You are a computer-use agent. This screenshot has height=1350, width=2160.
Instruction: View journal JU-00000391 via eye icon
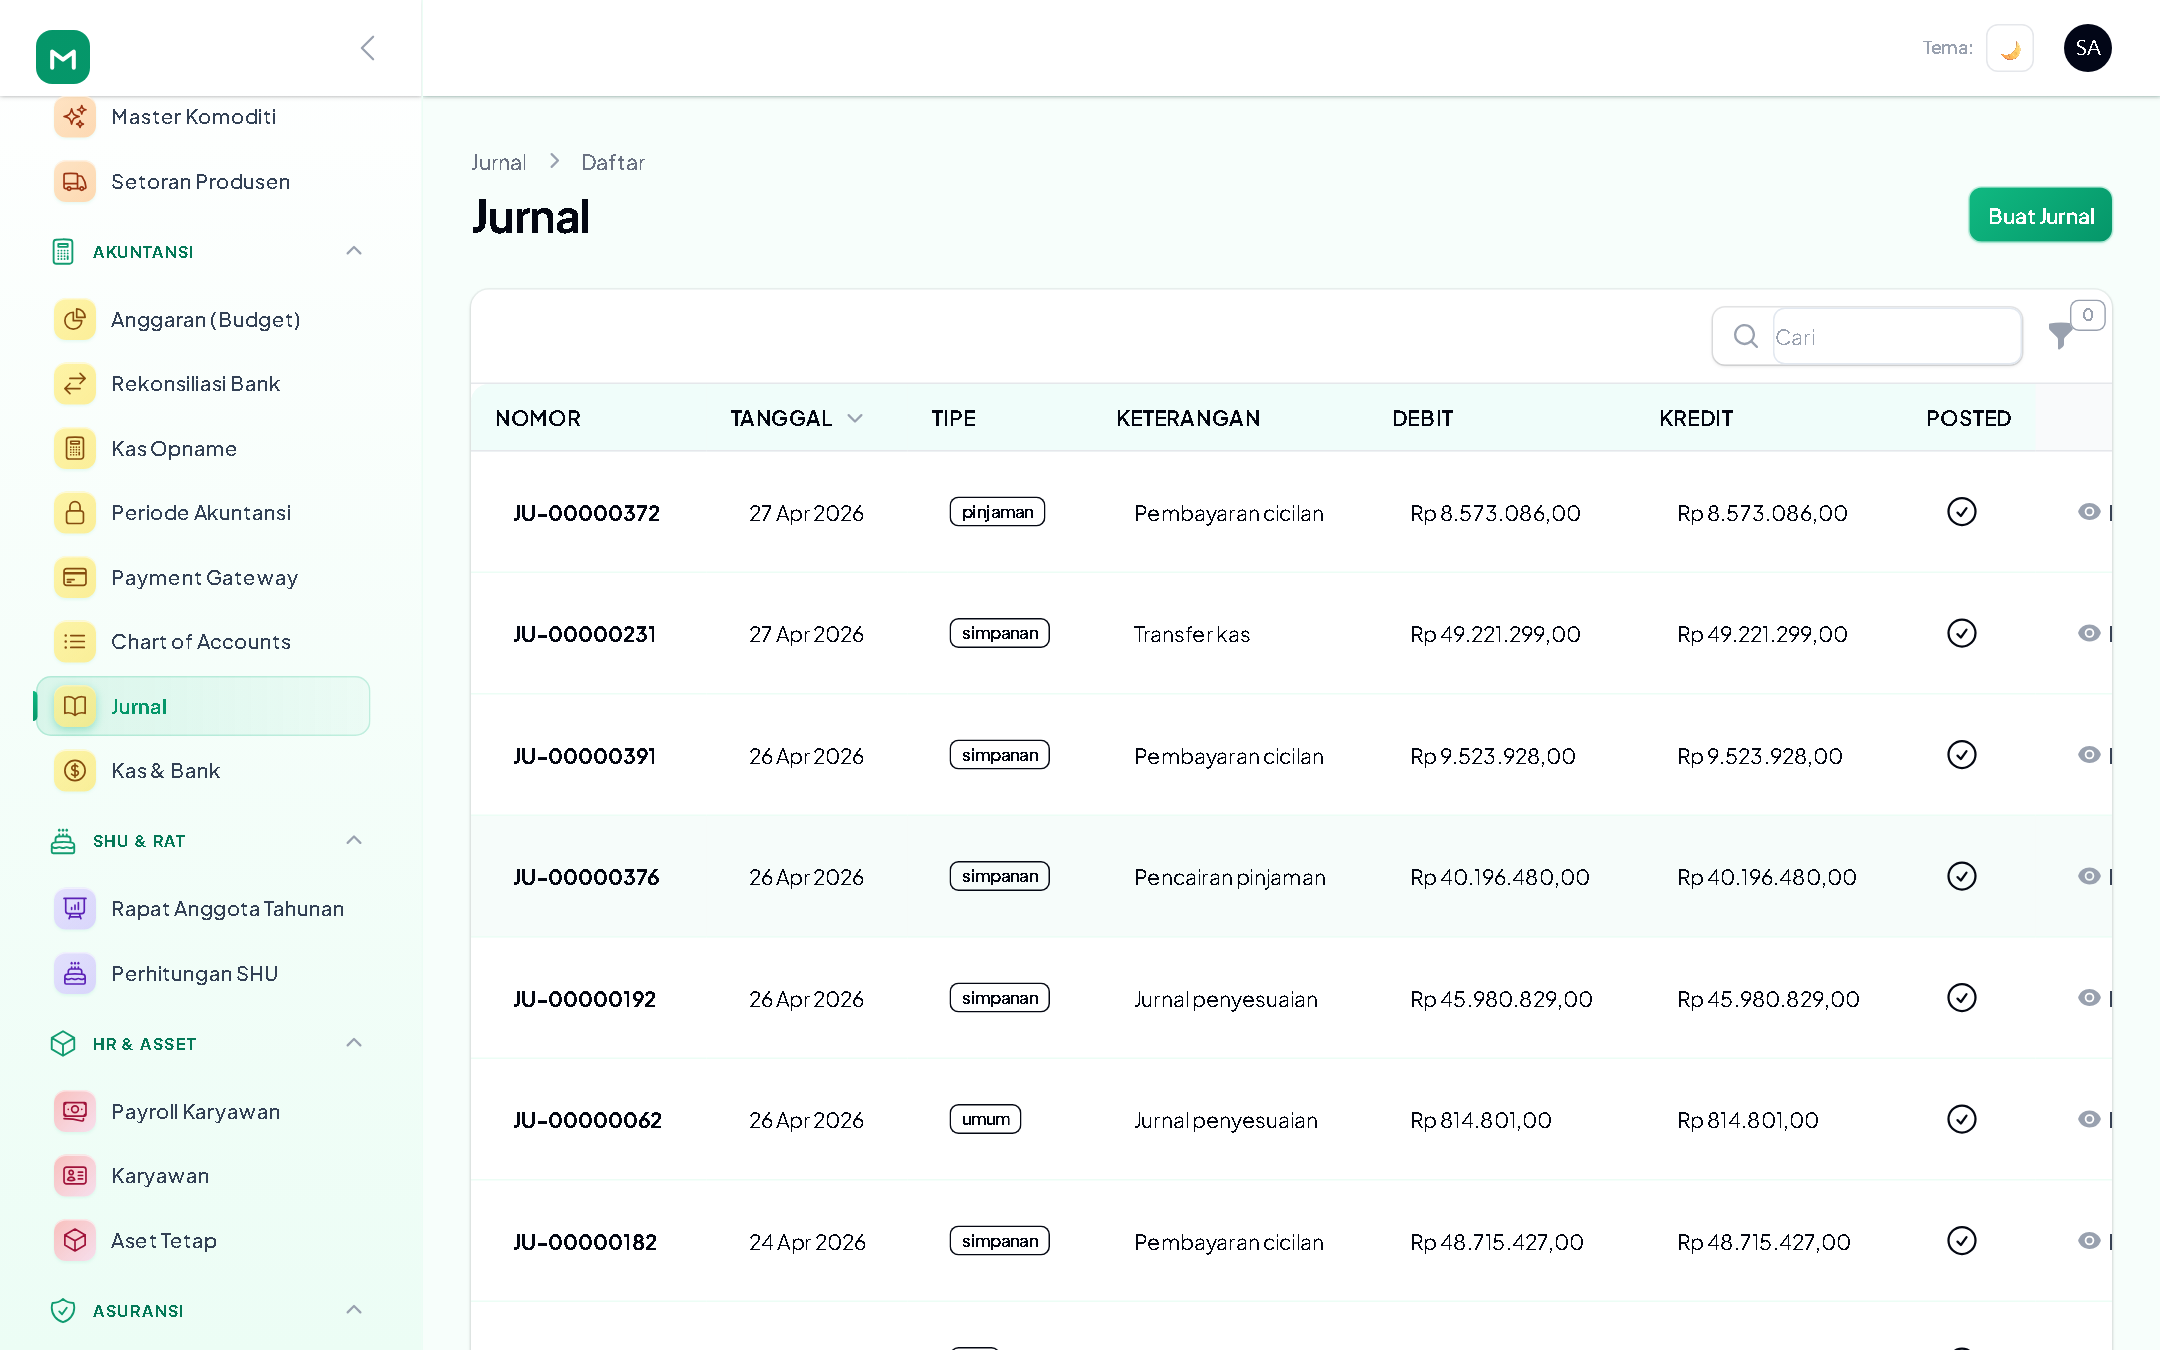click(x=2089, y=755)
